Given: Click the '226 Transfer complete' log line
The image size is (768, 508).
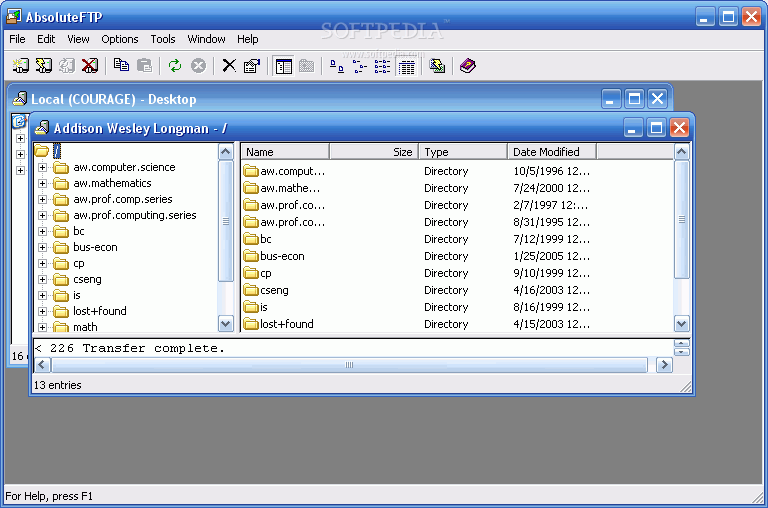Looking at the screenshot, I should coord(130,348).
